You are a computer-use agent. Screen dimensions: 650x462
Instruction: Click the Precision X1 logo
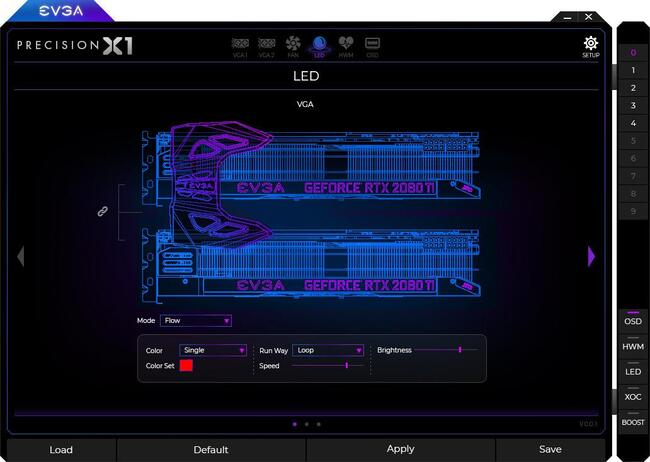pos(75,45)
